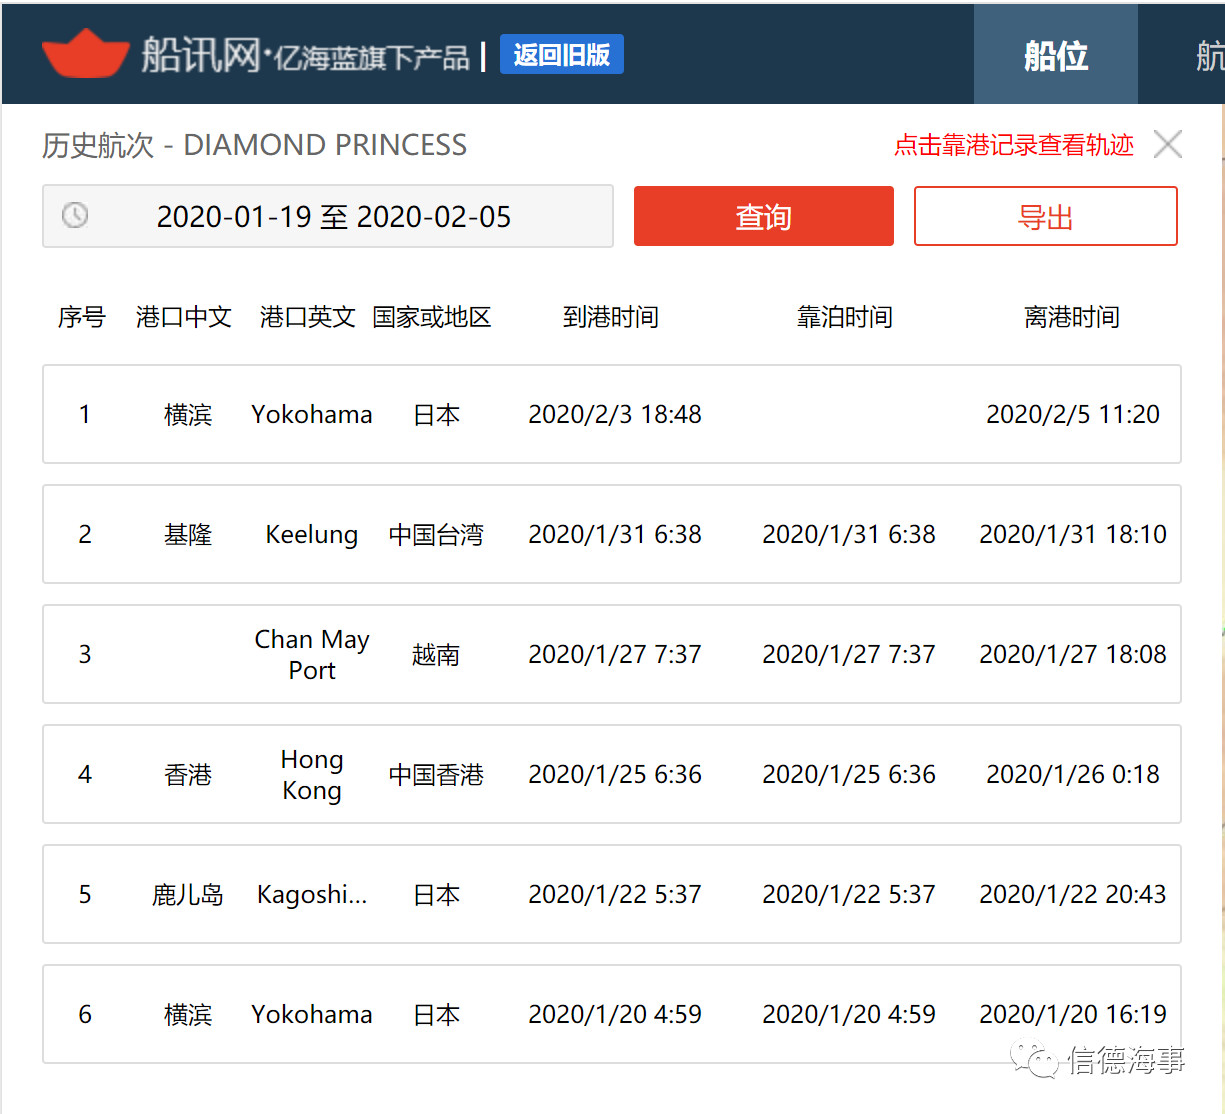Image resolution: width=1225 pixels, height=1114 pixels.
Task: Close the history voyage panel
Action: click(x=1167, y=144)
